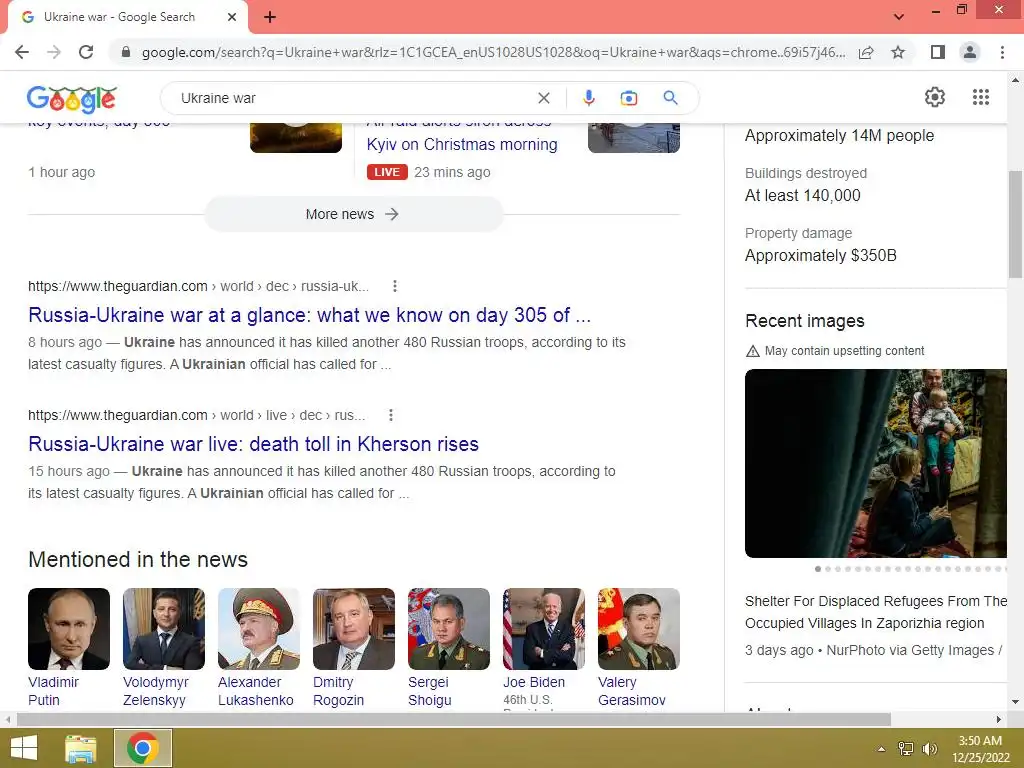Click the upsetting content warning icon

(x=752, y=351)
